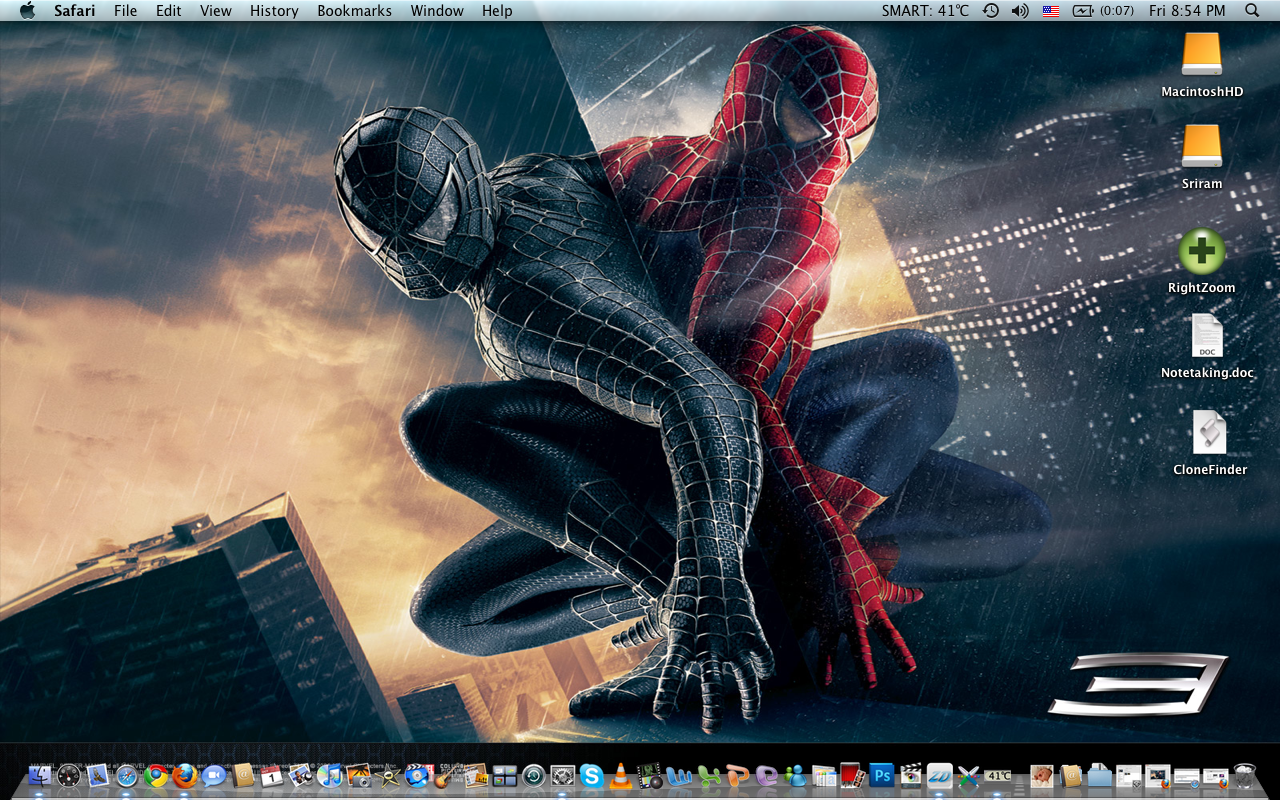Open the US flag input menu
The image size is (1280, 800).
point(1050,11)
